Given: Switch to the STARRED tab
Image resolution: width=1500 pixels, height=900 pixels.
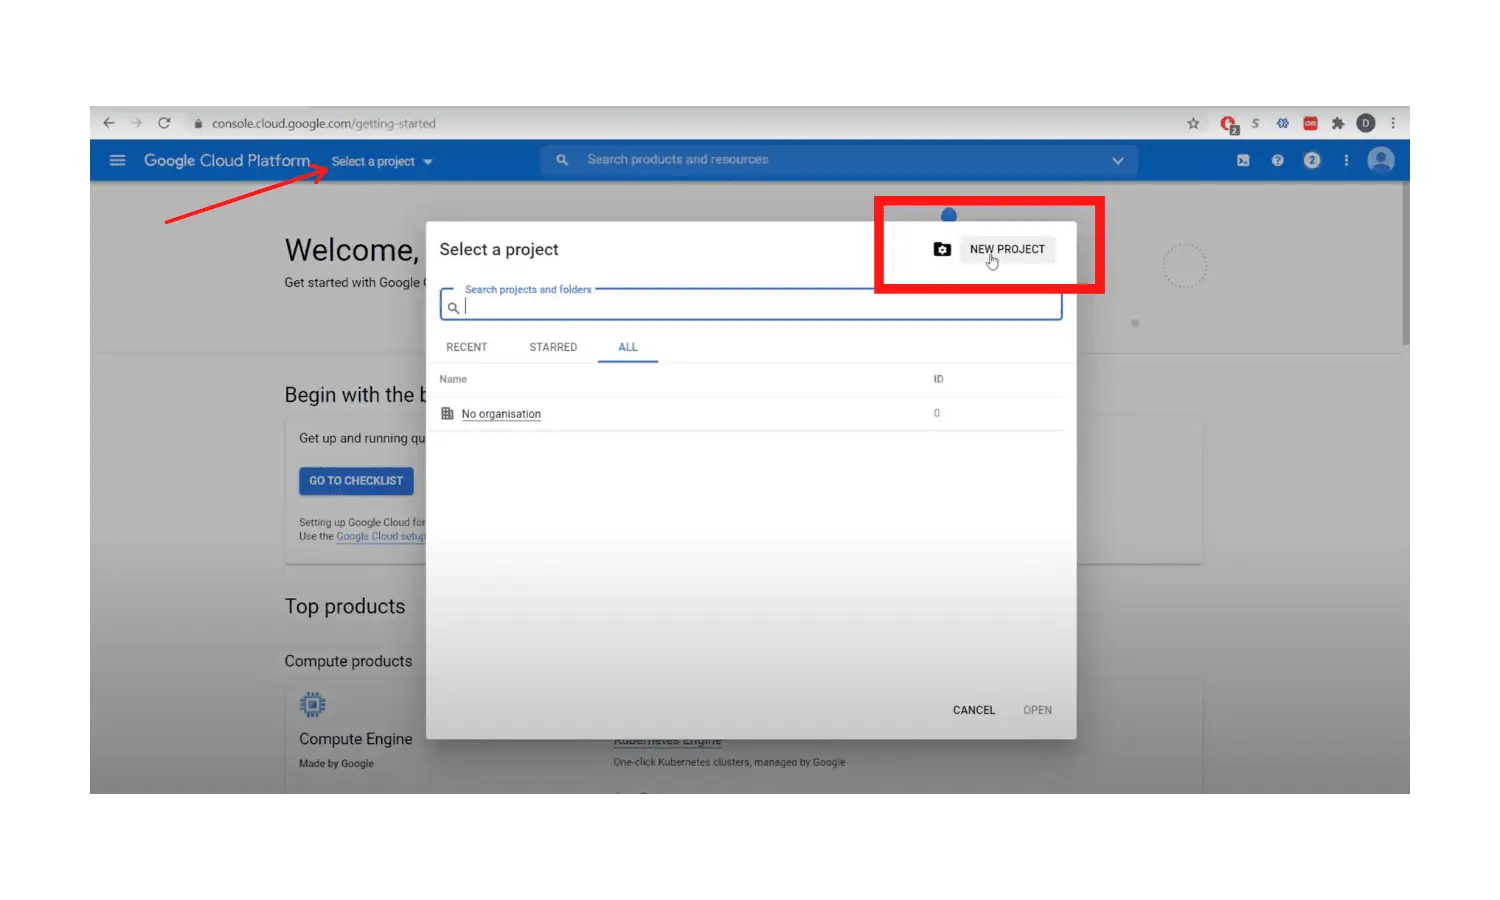Looking at the screenshot, I should tap(553, 347).
